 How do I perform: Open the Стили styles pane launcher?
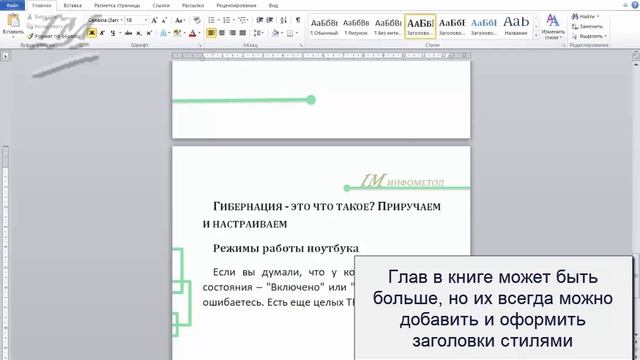coord(563,45)
